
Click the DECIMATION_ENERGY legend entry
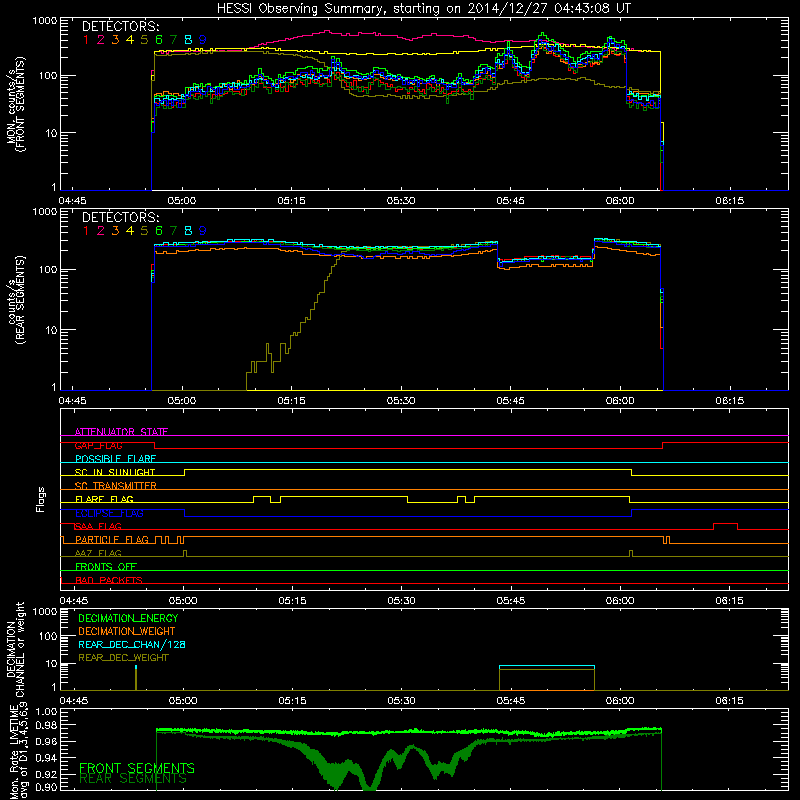[x=128, y=618]
